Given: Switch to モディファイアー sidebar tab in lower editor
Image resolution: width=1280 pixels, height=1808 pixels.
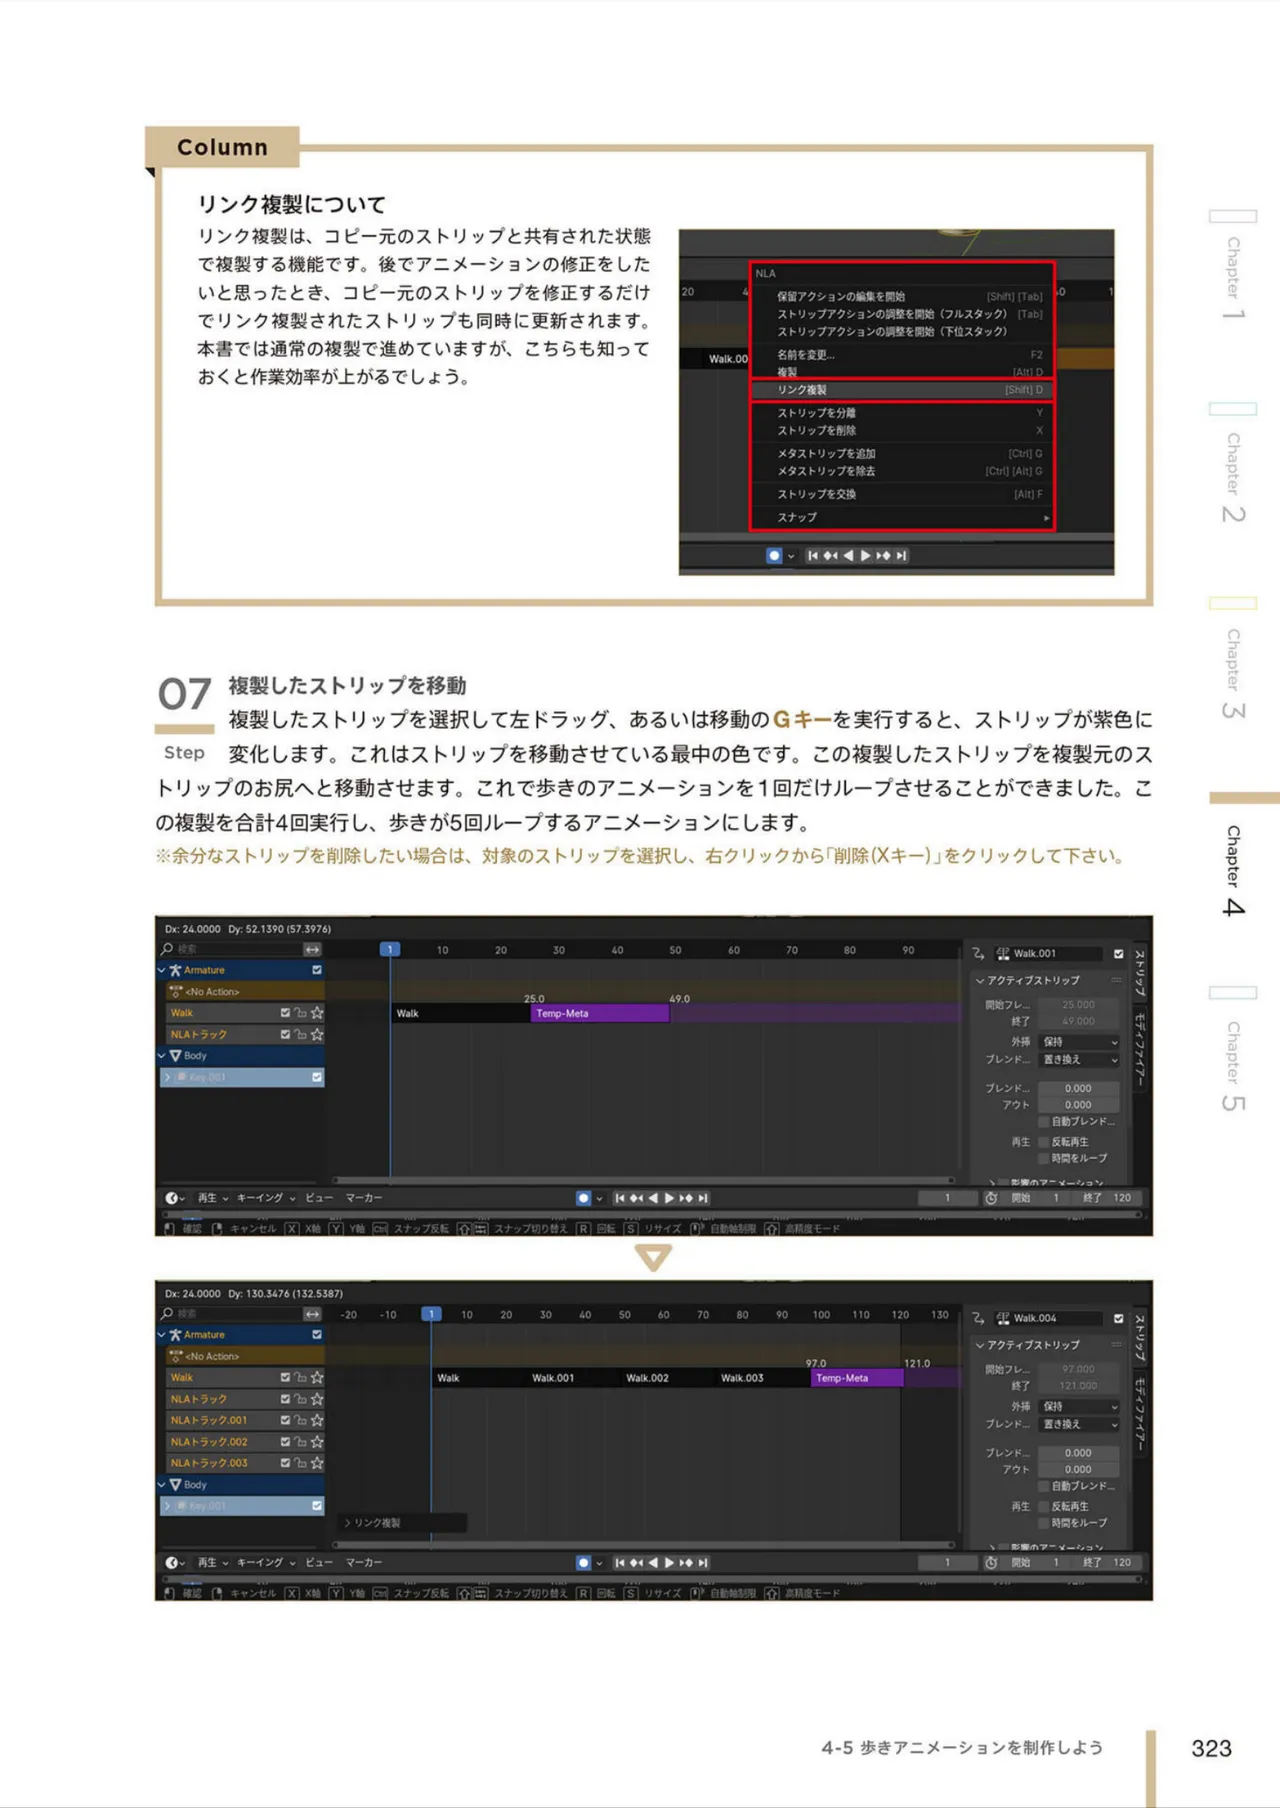Looking at the screenshot, I should click(1140, 1413).
